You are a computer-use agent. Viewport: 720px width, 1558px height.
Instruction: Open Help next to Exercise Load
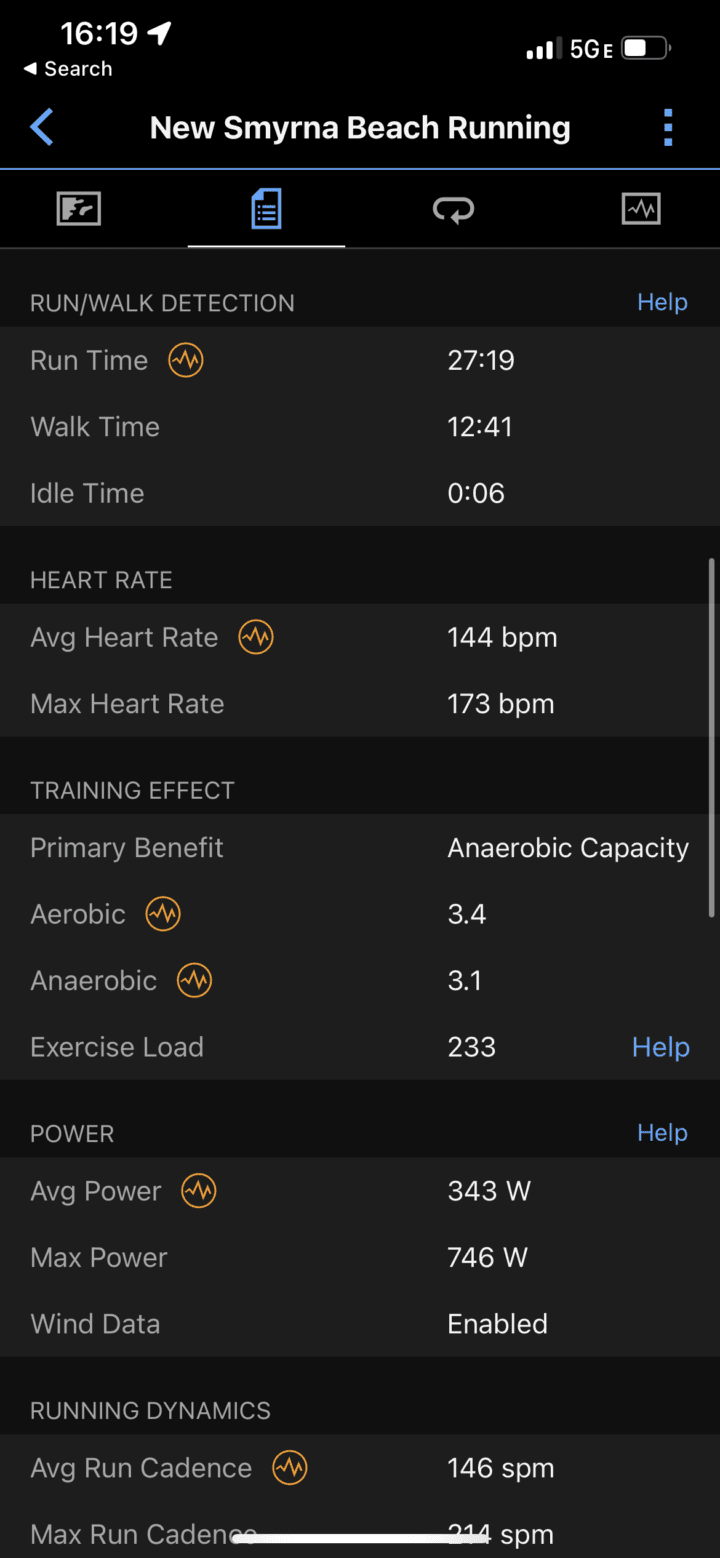[x=660, y=1047]
